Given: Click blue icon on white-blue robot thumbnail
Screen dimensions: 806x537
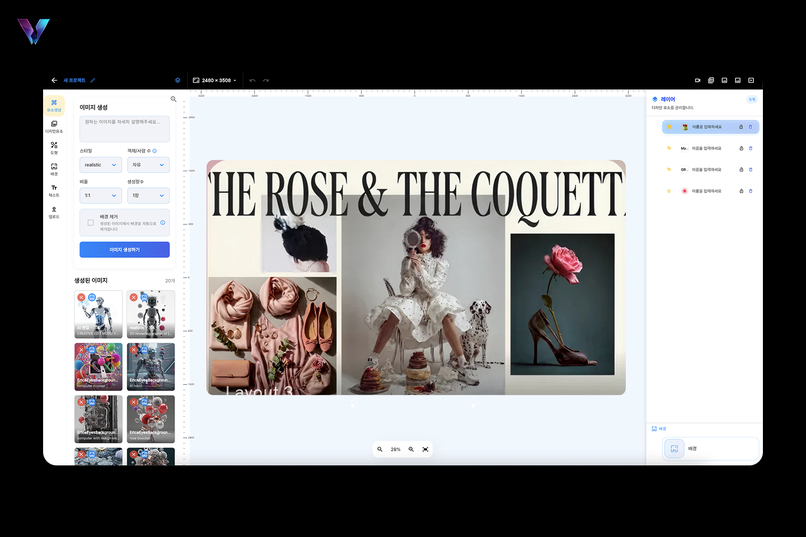Looking at the screenshot, I should [91, 297].
